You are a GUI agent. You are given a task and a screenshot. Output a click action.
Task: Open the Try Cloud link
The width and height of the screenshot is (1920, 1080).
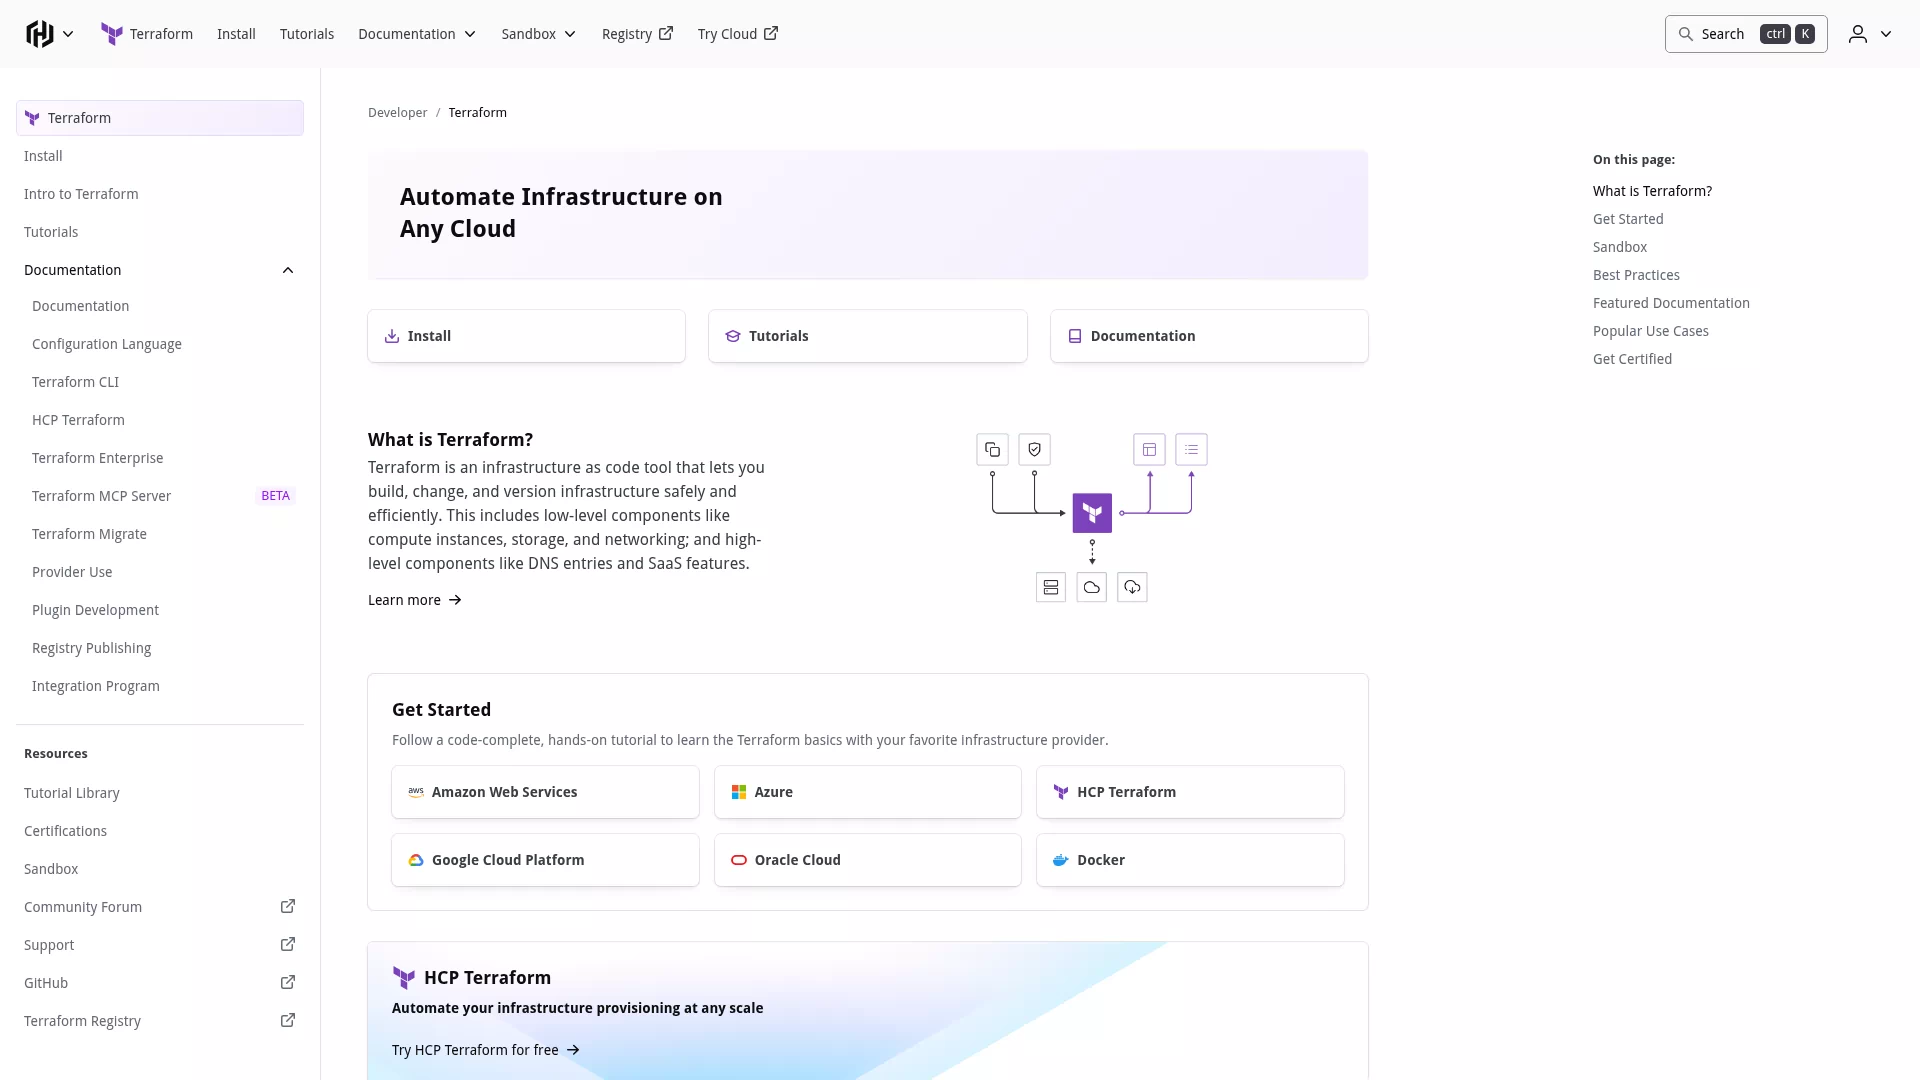coord(738,34)
